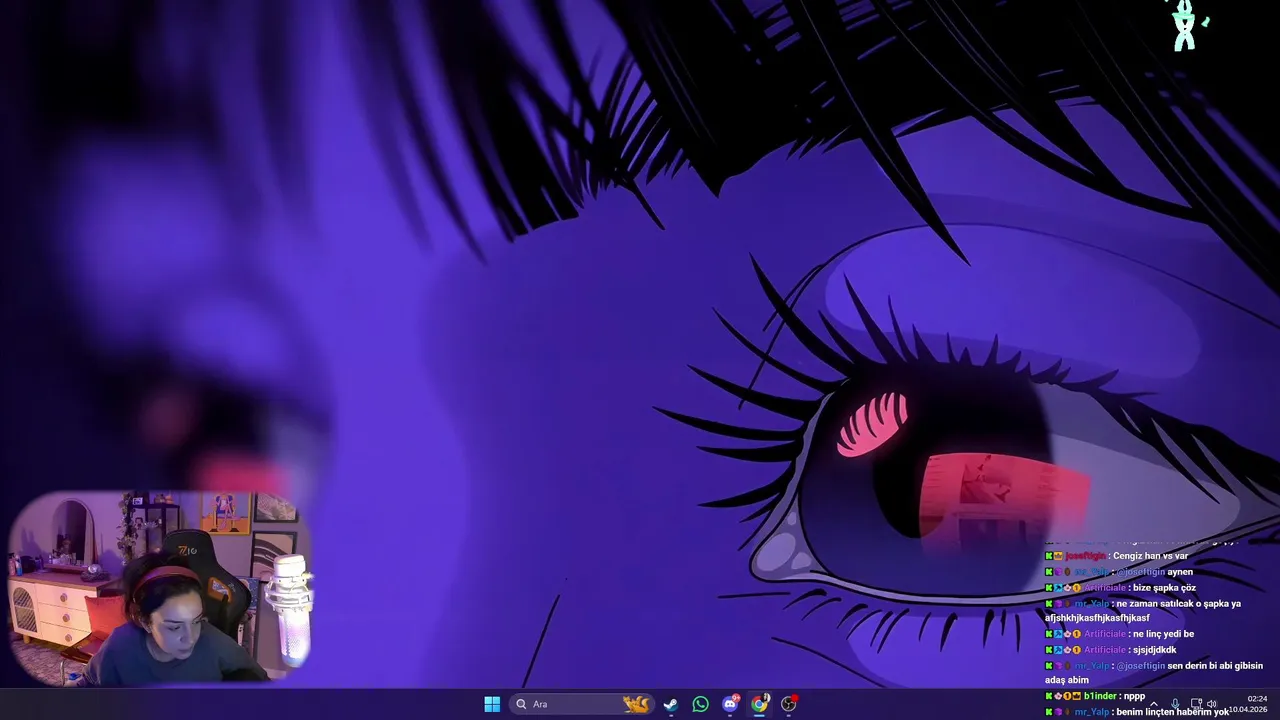1280x720 pixels.
Task: Open network settings from the system tray
Action: (1196, 704)
